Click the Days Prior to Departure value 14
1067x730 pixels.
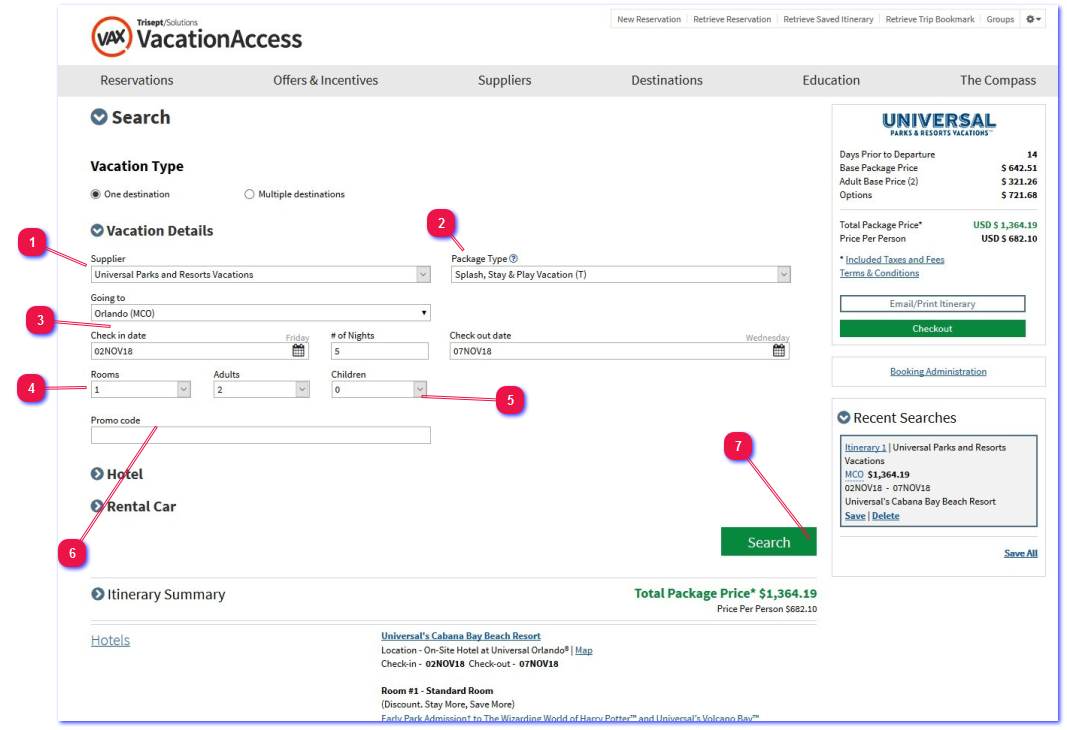point(1032,154)
